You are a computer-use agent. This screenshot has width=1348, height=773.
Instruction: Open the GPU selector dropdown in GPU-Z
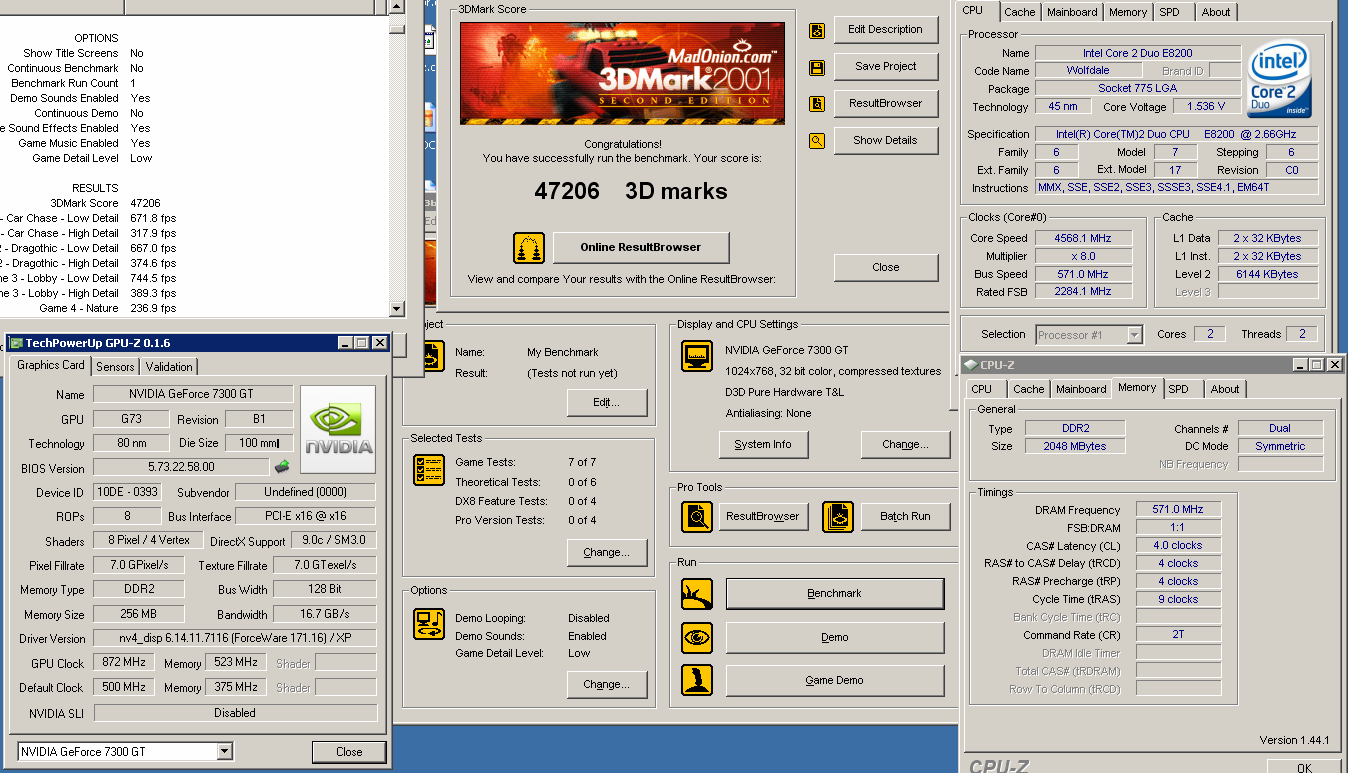coord(225,752)
